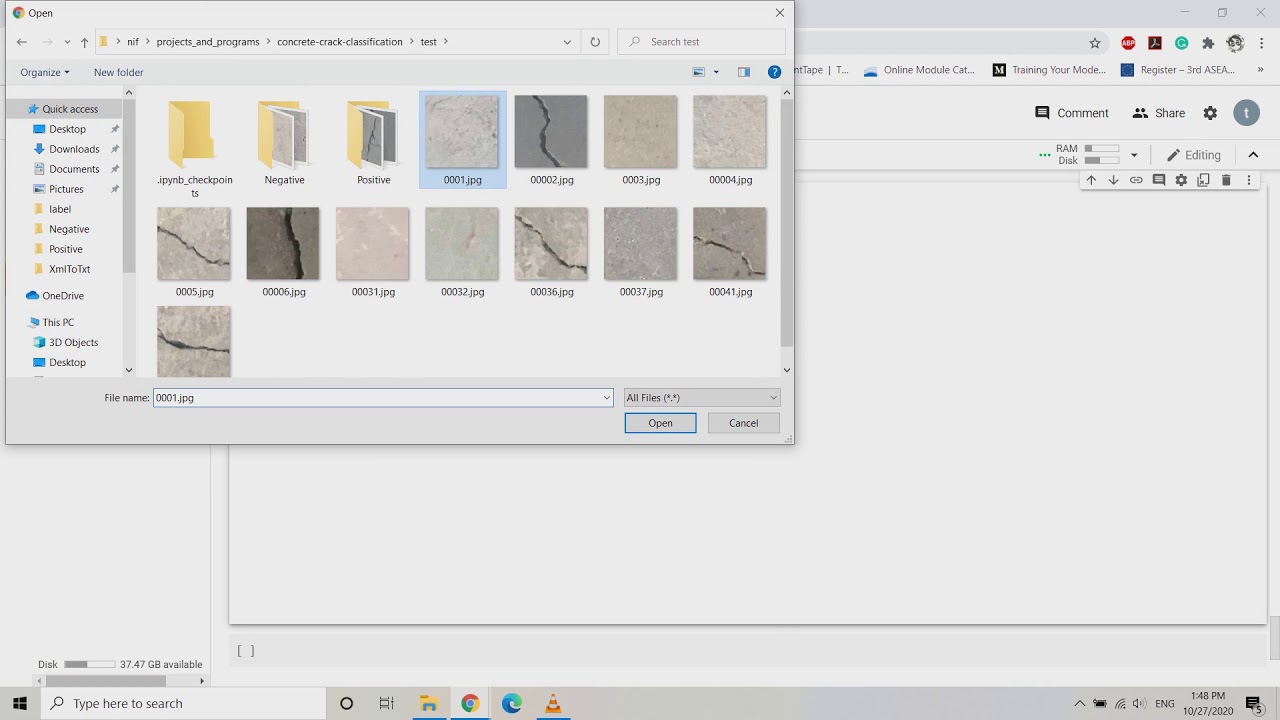The image size is (1280, 720).
Task: Open the Organize dropdown menu
Action: (45, 72)
